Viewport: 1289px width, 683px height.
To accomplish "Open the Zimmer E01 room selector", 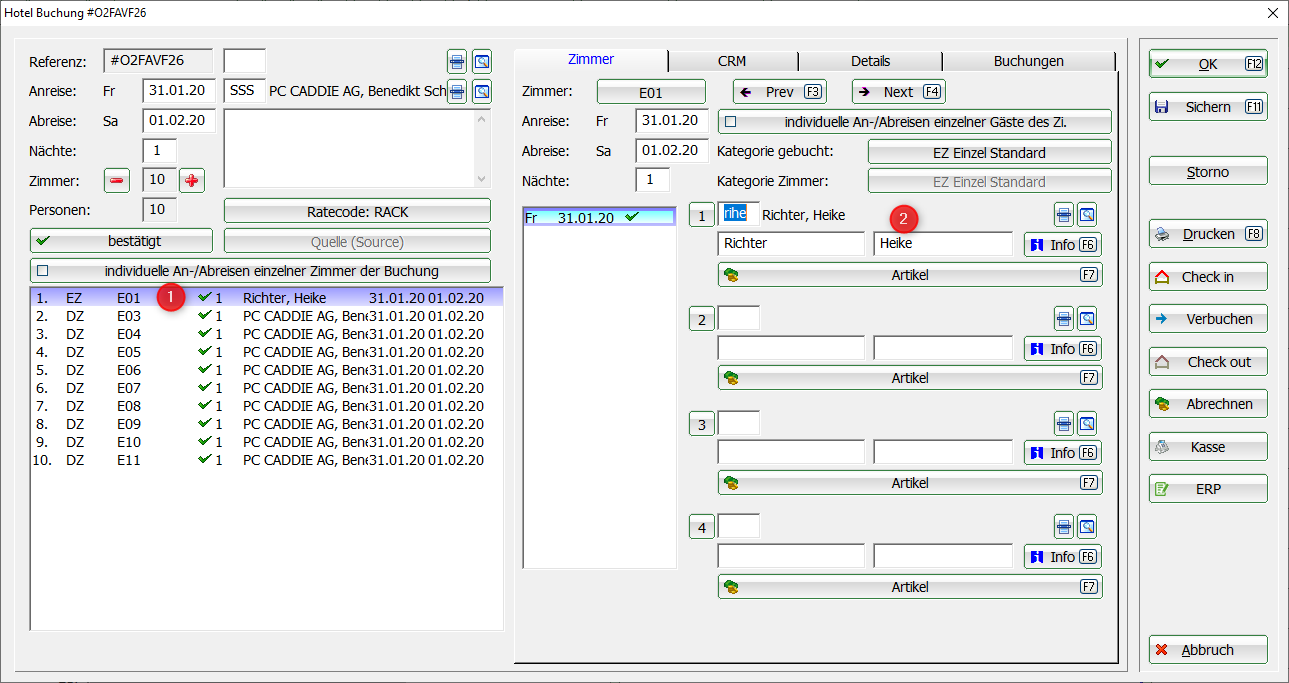I will [651, 92].
